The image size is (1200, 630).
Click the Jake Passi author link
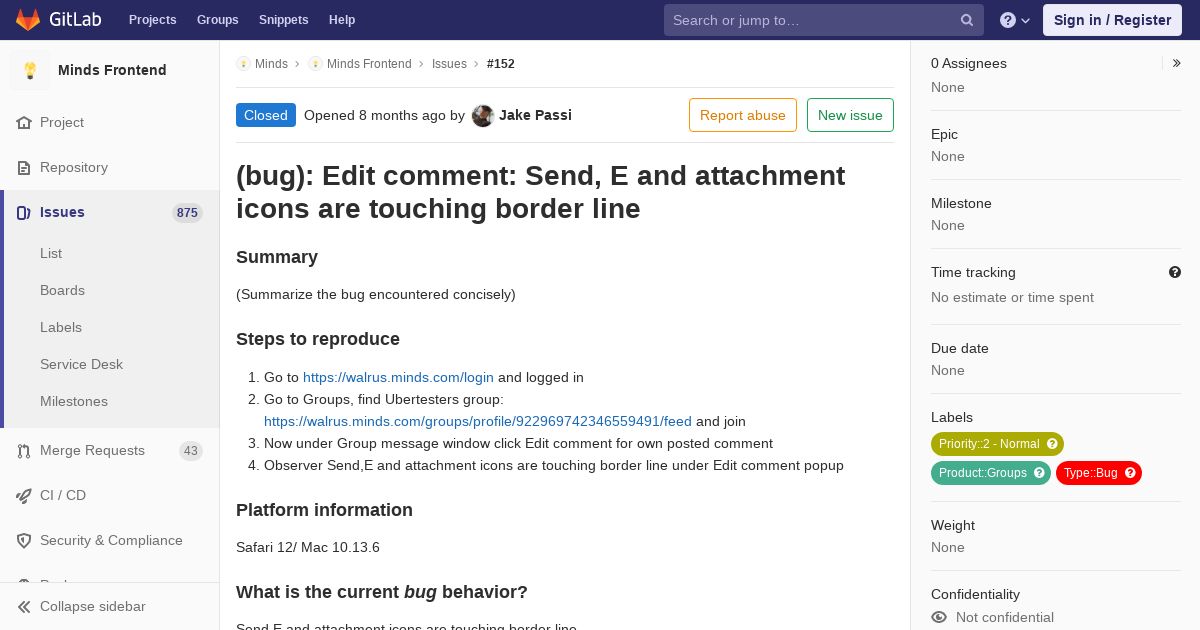click(535, 115)
